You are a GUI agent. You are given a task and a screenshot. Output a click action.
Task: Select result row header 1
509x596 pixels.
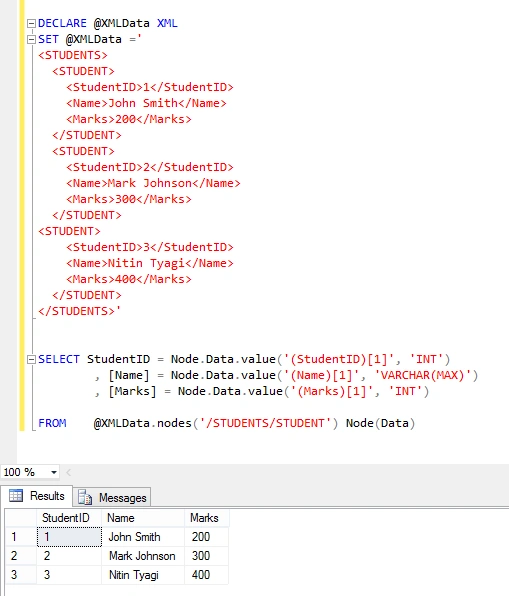pyautogui.click(x=21, y=537)
